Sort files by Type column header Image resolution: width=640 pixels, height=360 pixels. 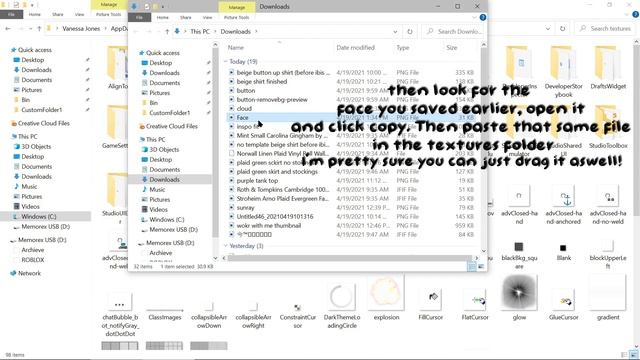coord(403,48)
